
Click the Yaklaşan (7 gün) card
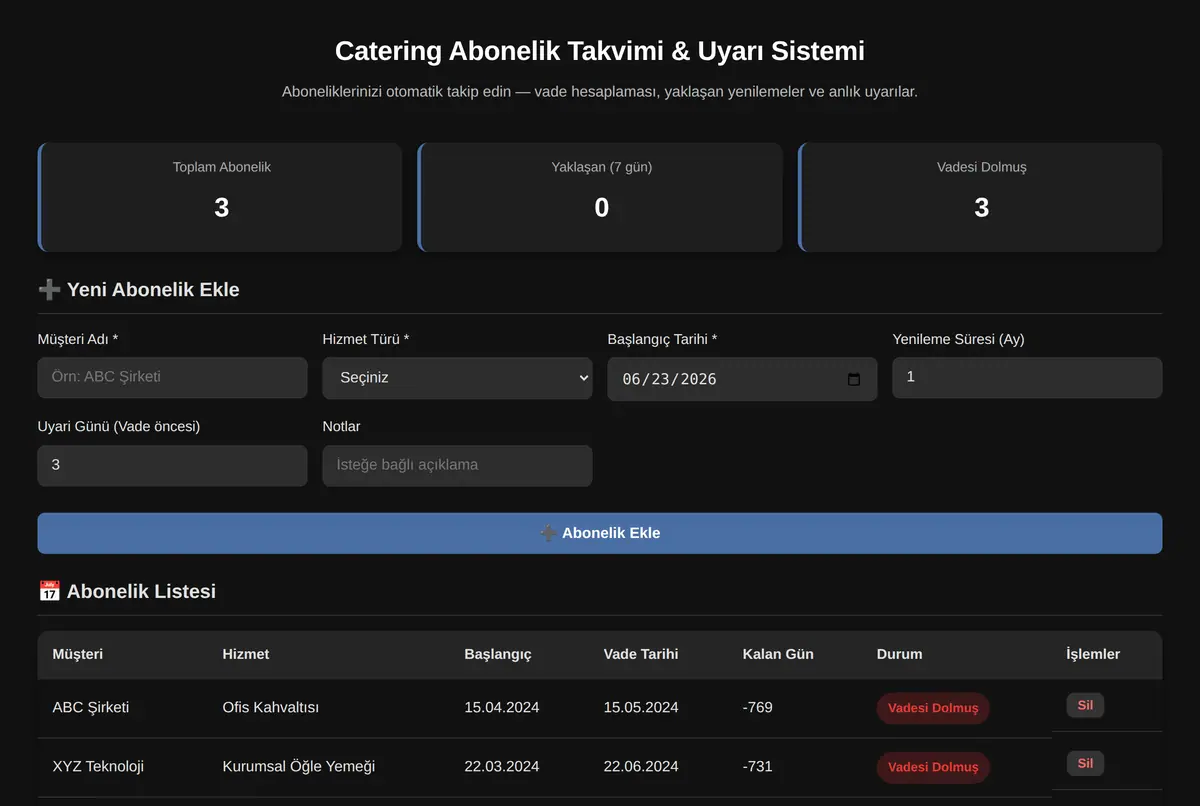click(600, 197)
